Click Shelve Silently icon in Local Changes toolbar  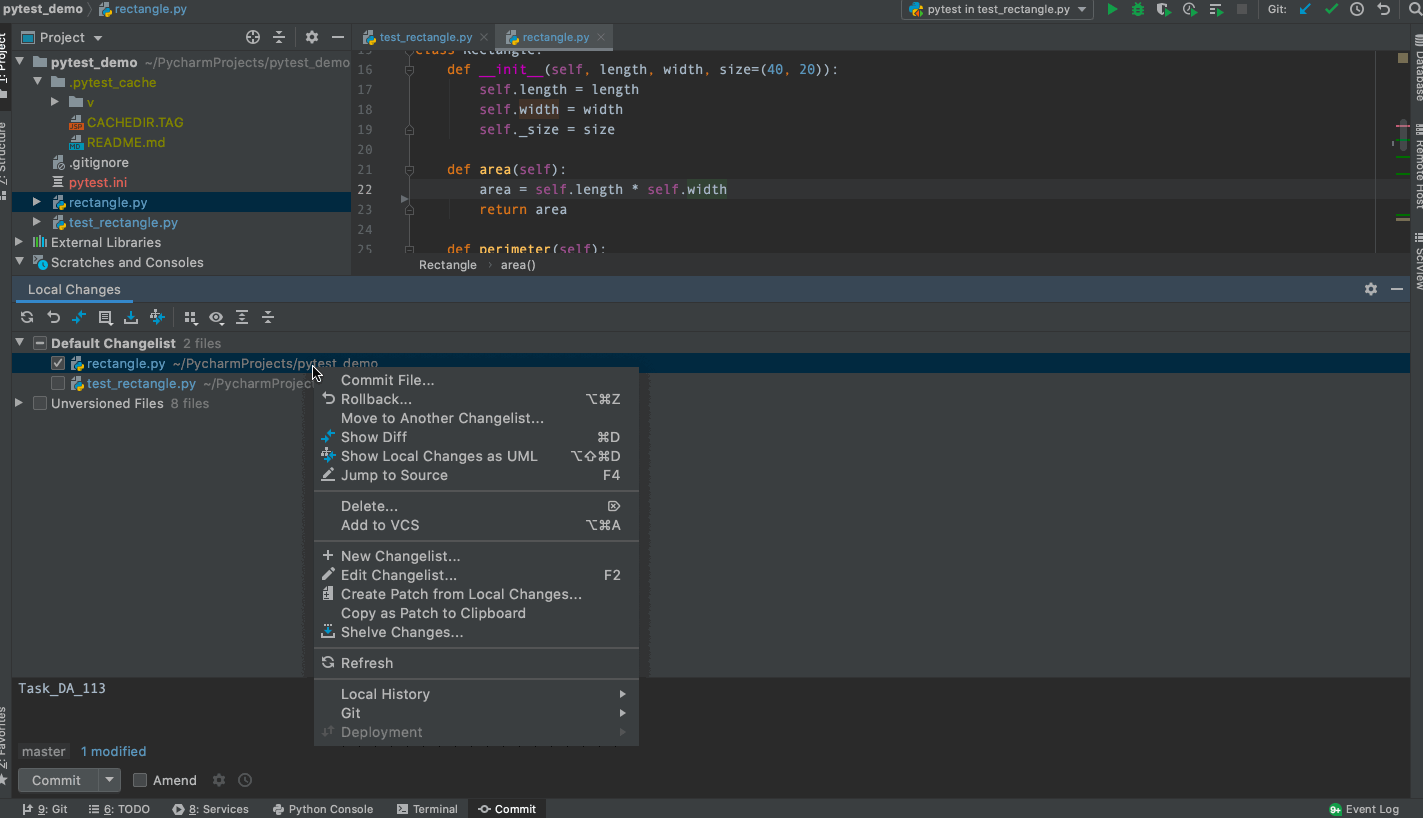click(131, 317)
